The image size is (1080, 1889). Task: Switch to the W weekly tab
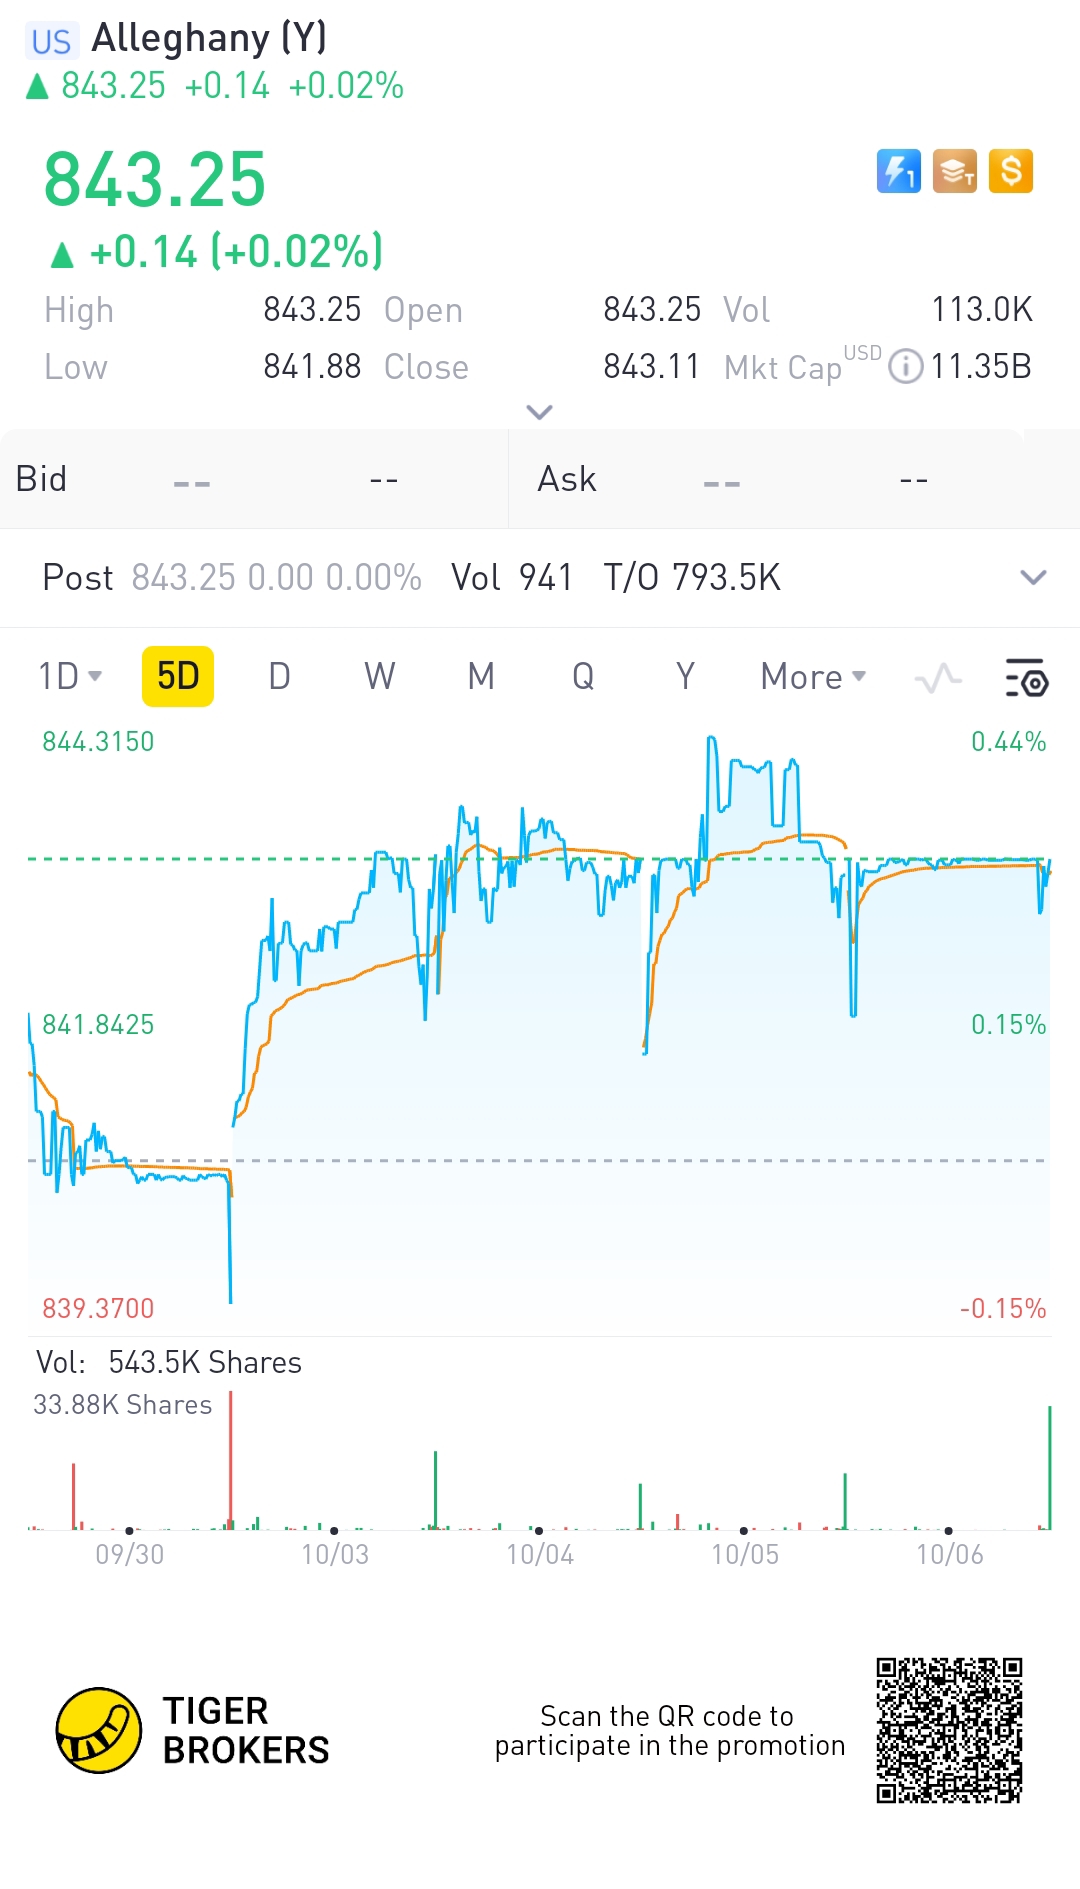(x=379, y=677)
